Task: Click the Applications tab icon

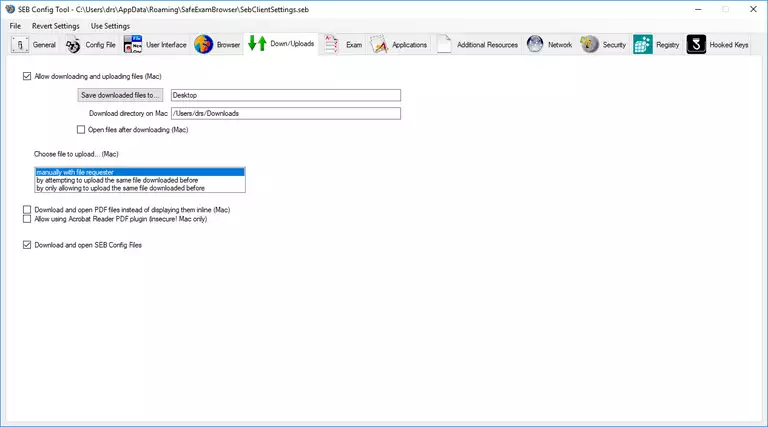Action: (x=378, y=45)
